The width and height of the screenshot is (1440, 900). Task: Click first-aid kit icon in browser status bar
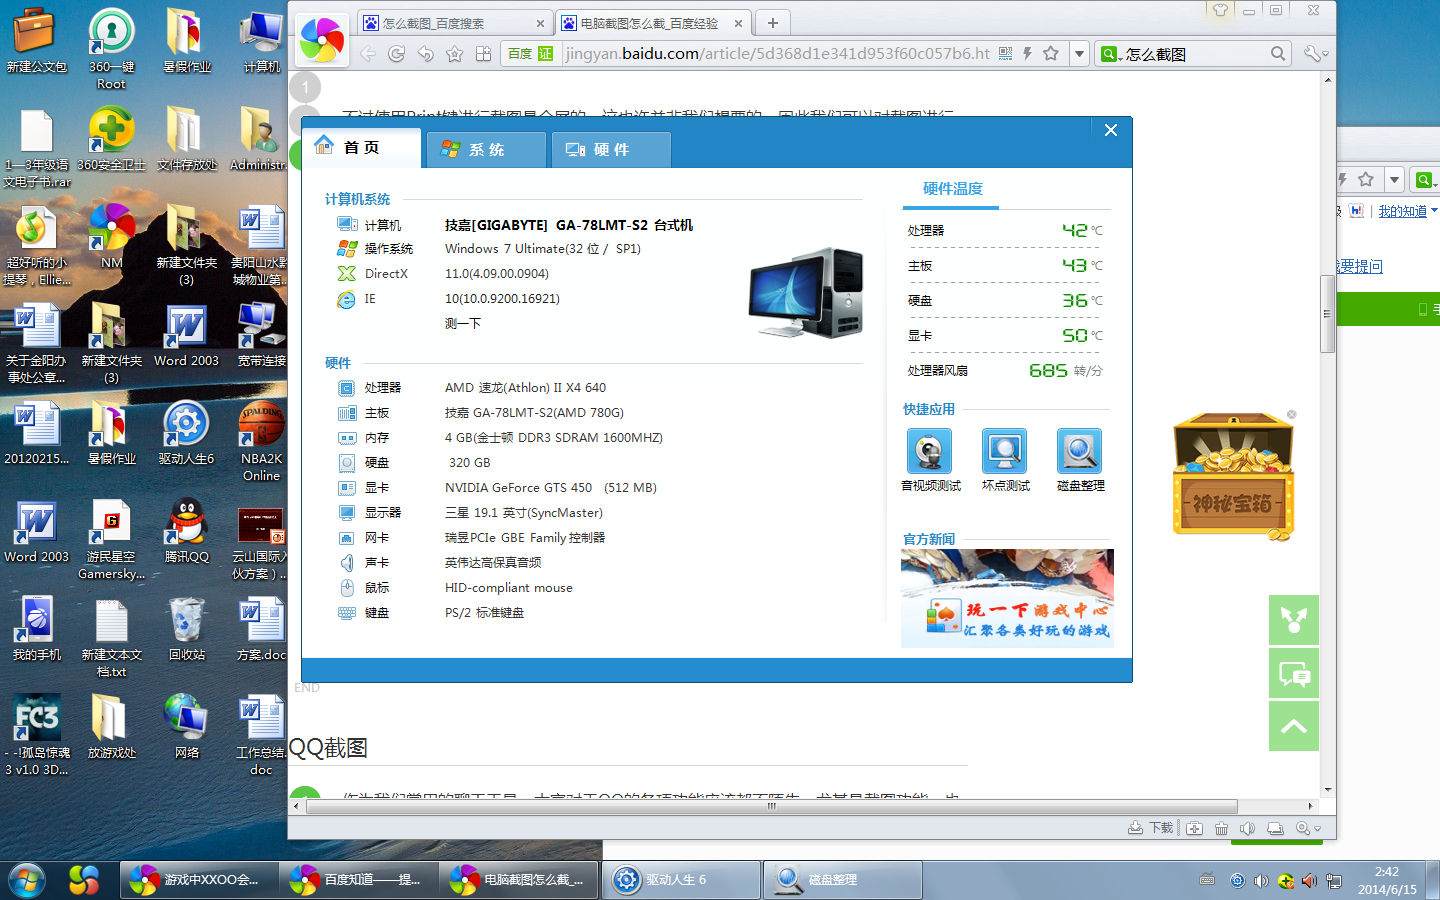click(1195, 828)
